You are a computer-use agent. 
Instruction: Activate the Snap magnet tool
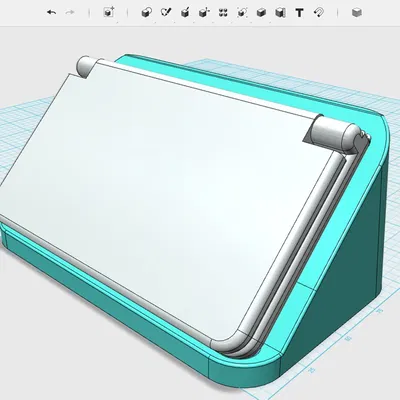click(319, 13)
